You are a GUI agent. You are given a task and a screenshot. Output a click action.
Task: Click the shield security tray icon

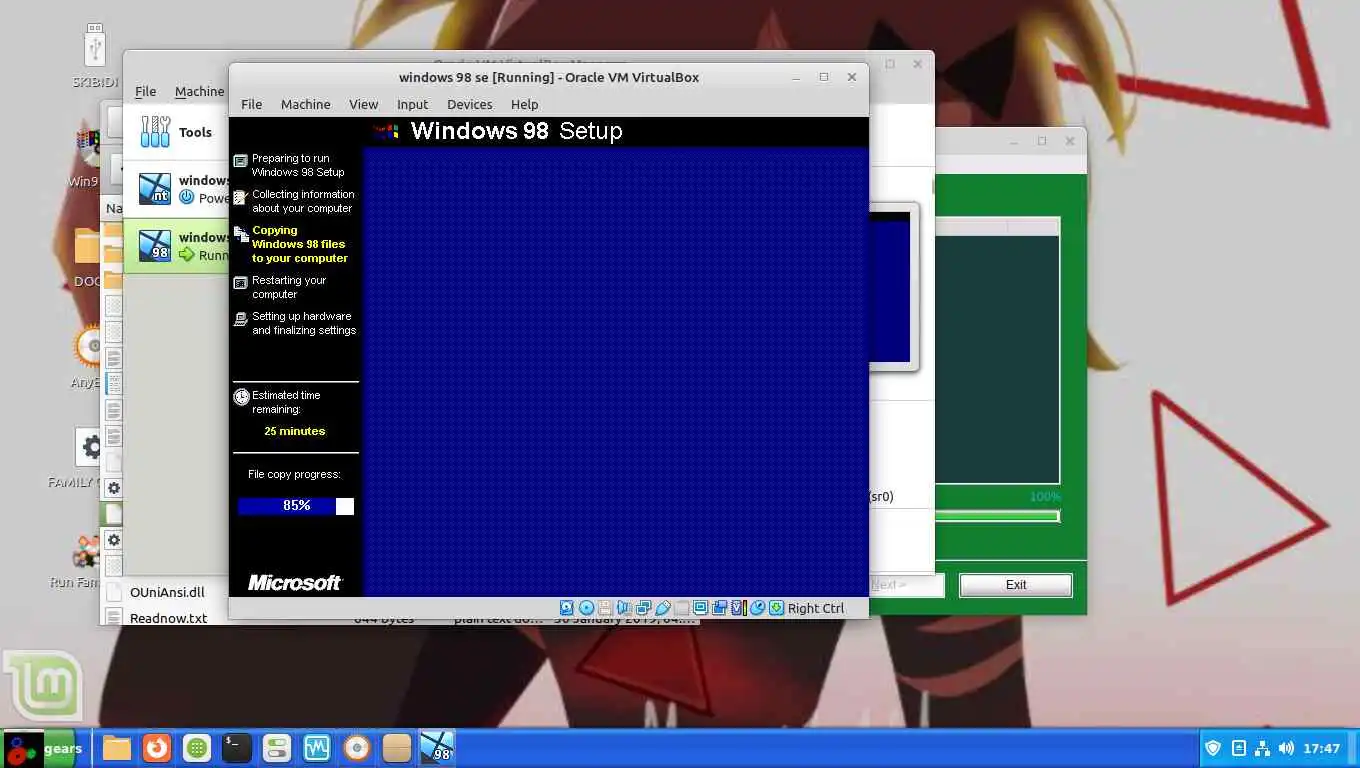[1213, 748]
